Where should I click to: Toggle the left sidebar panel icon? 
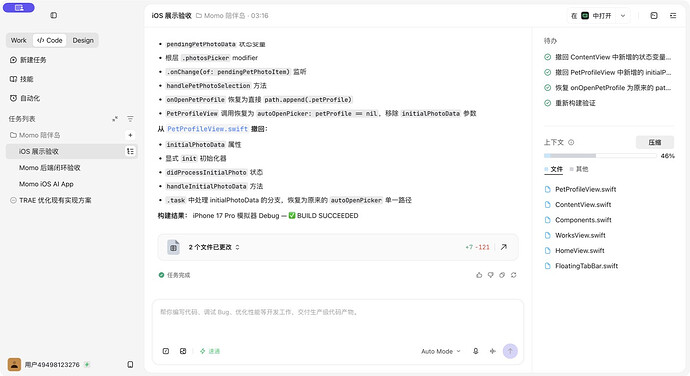click(x=54, y=15)
